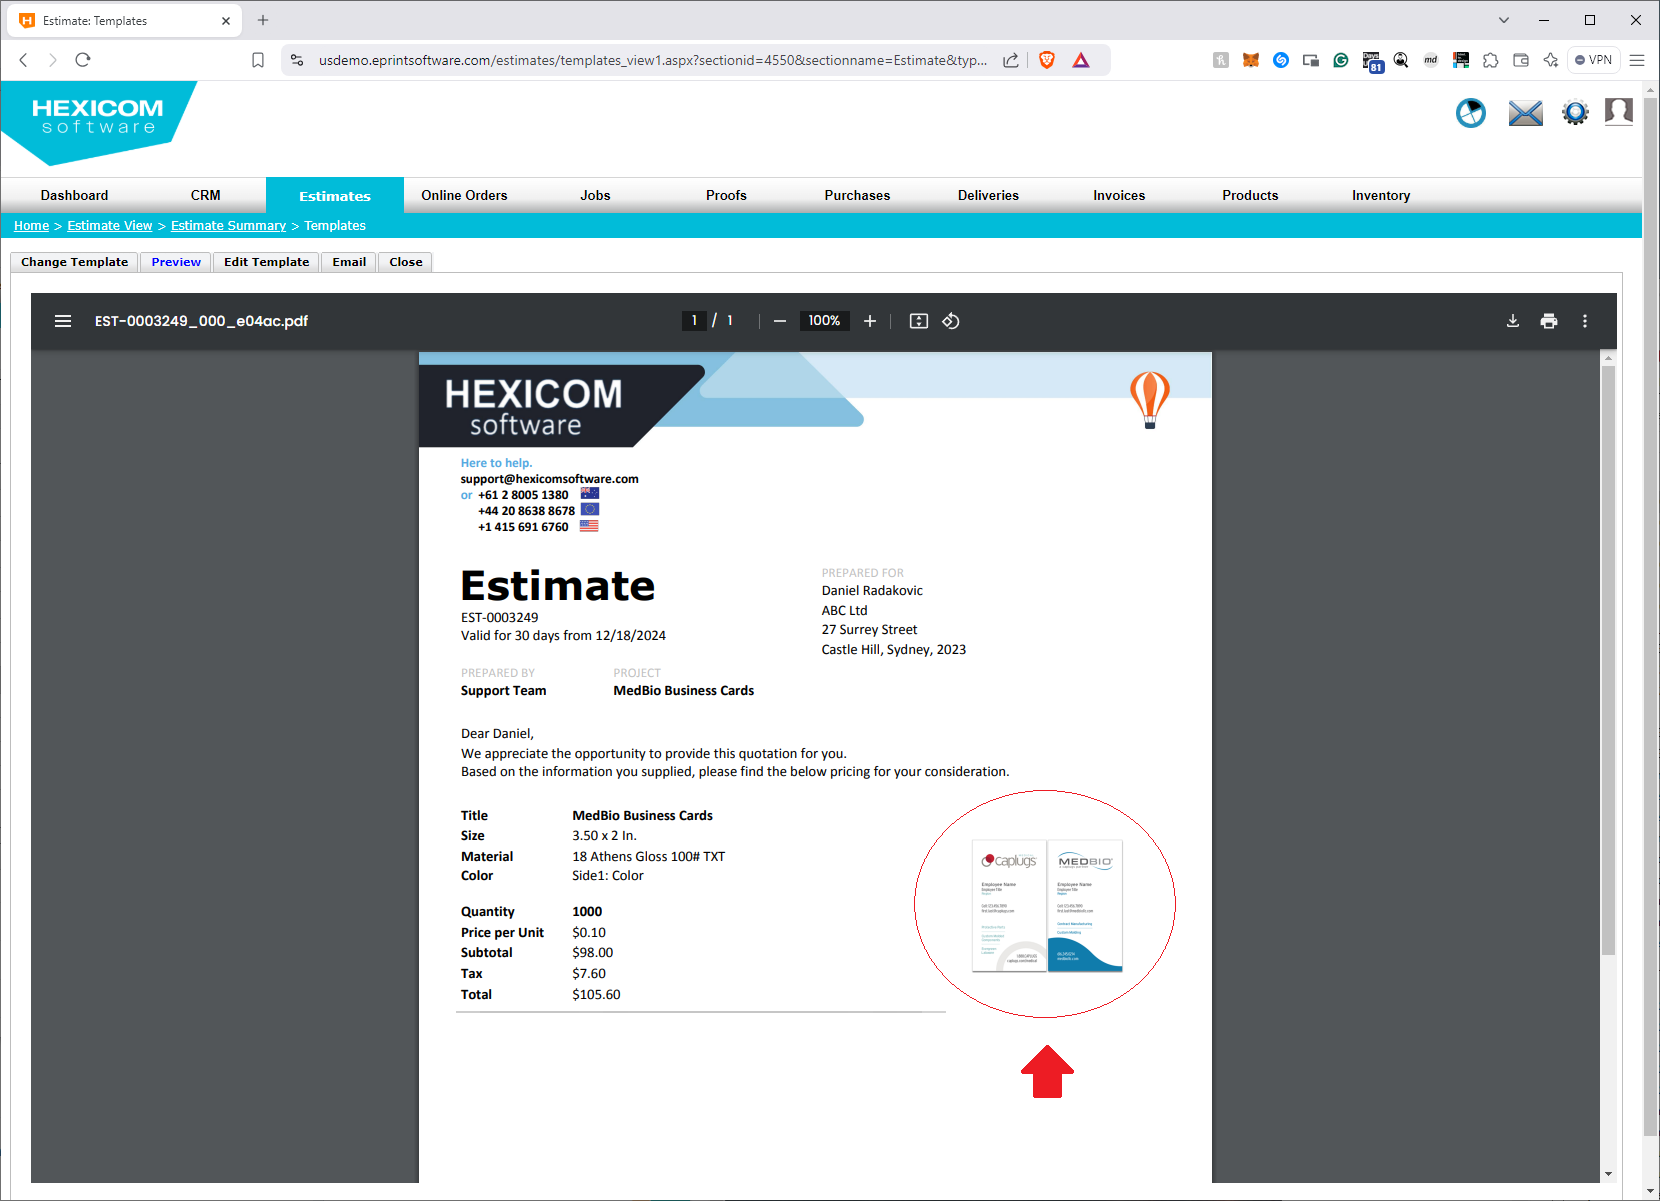Click the browser address bar URL
This screenshot has width=1660, height=1201.
point(652,60)
